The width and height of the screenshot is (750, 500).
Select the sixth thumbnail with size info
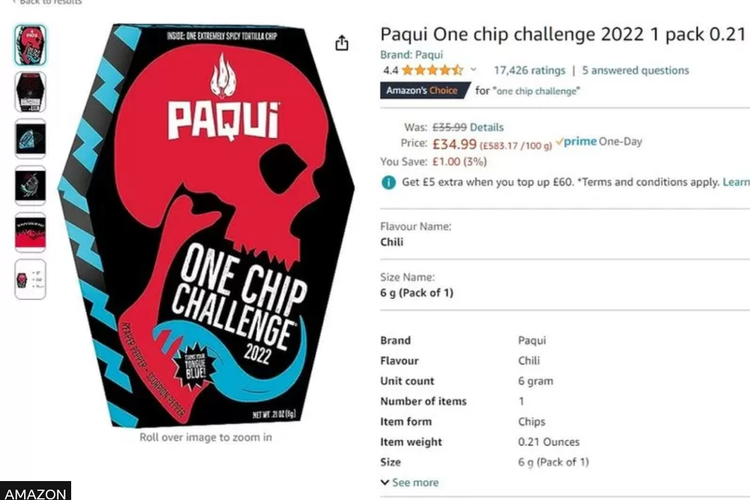click(x=30, y=279)
